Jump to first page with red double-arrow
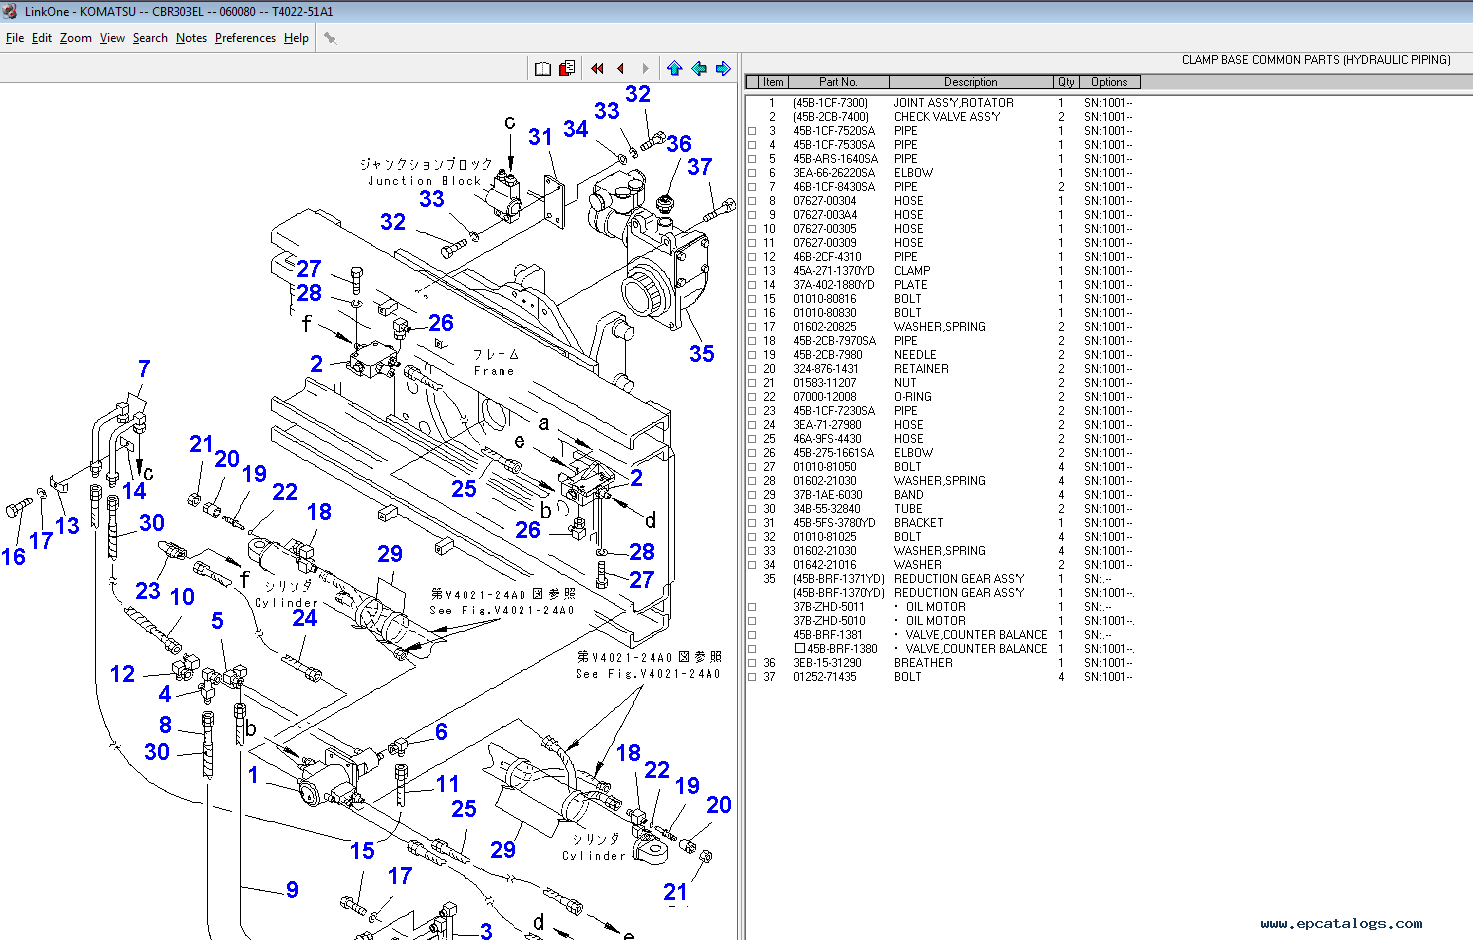 pos(597,69)
